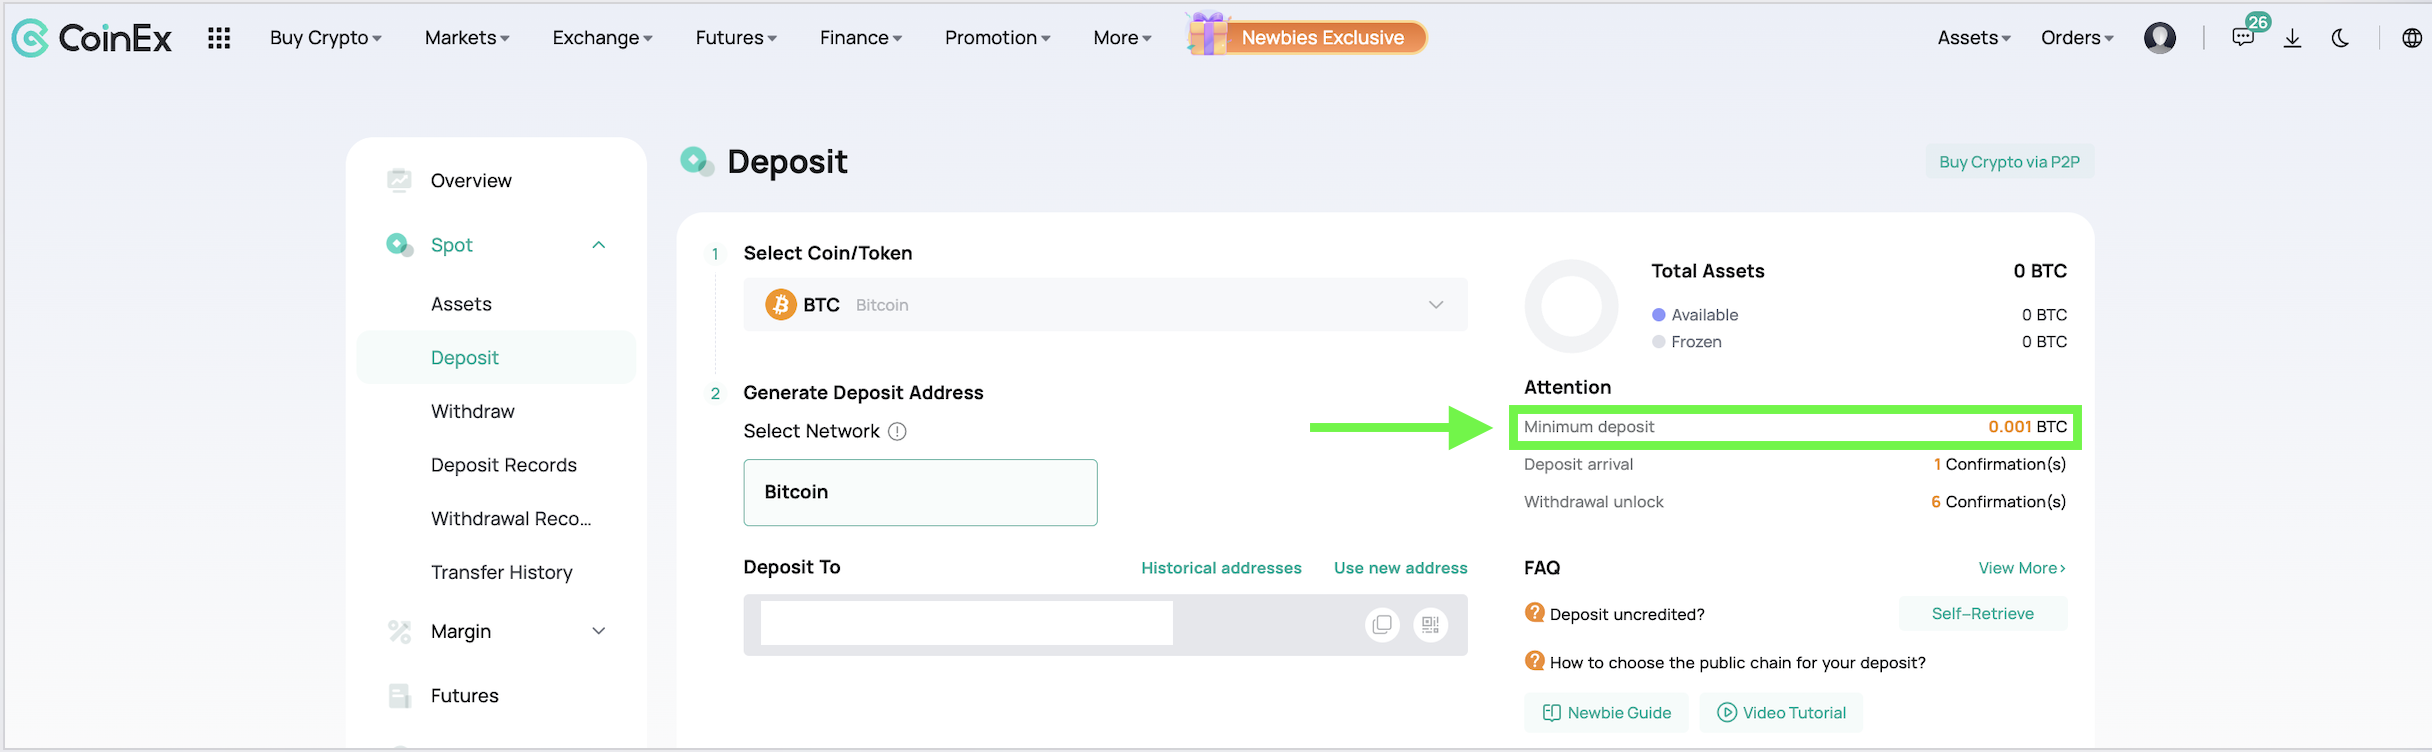
Task: Click the CoinEx logo
Action: [91, 38]
